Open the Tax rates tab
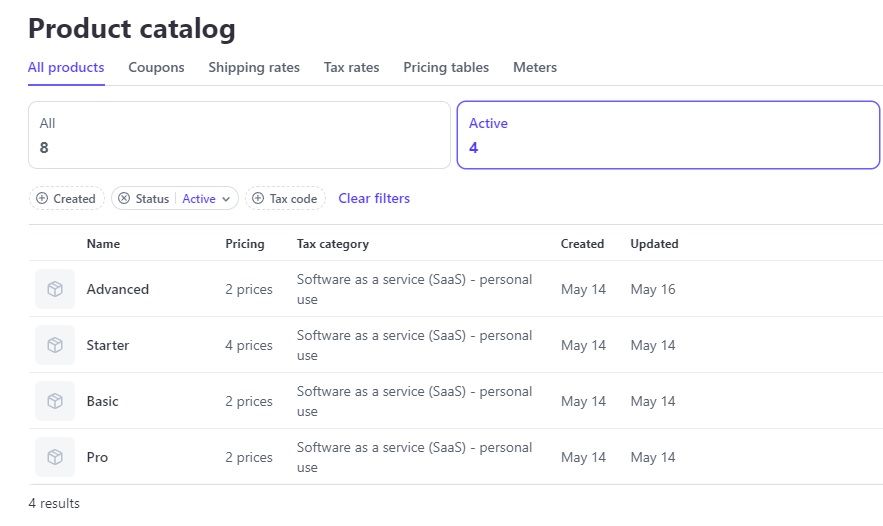 click(x=351, y=68)
